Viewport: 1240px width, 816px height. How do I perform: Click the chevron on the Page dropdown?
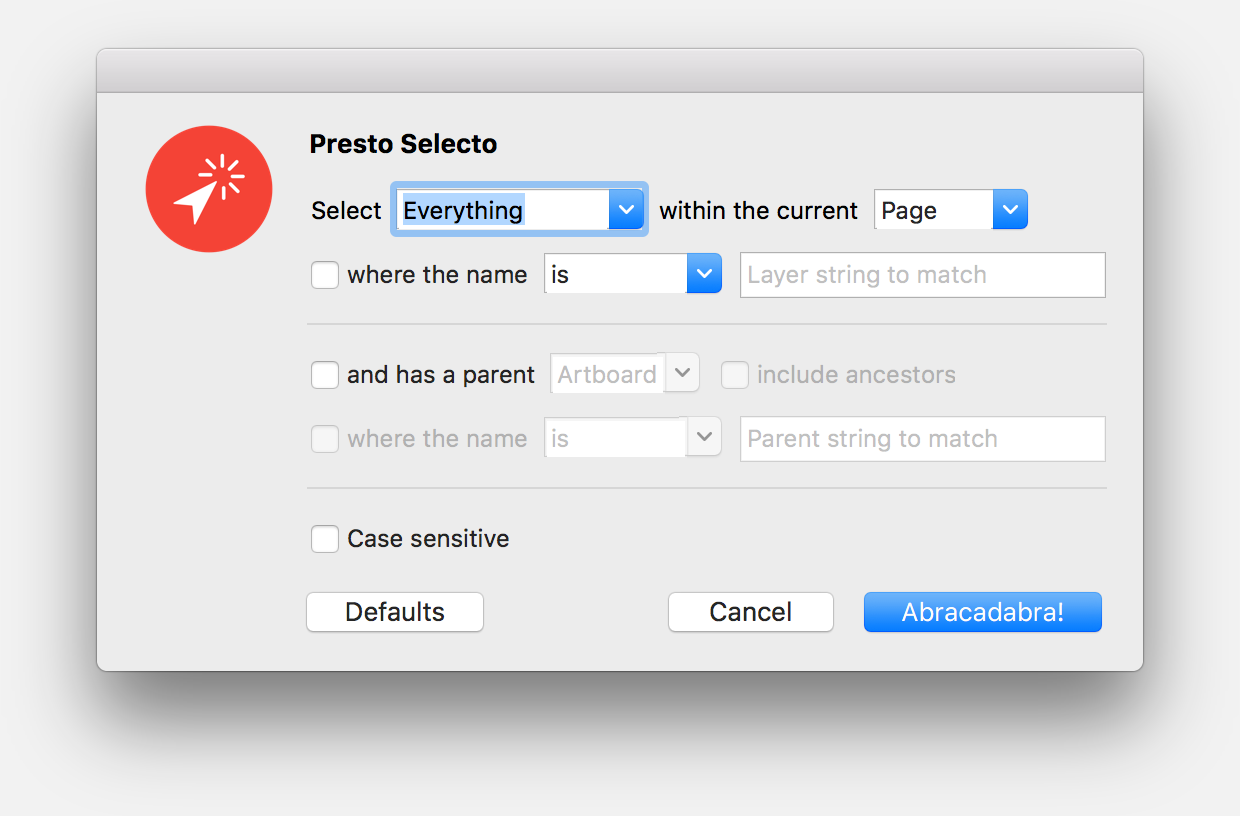click(x=1010, y=209)
